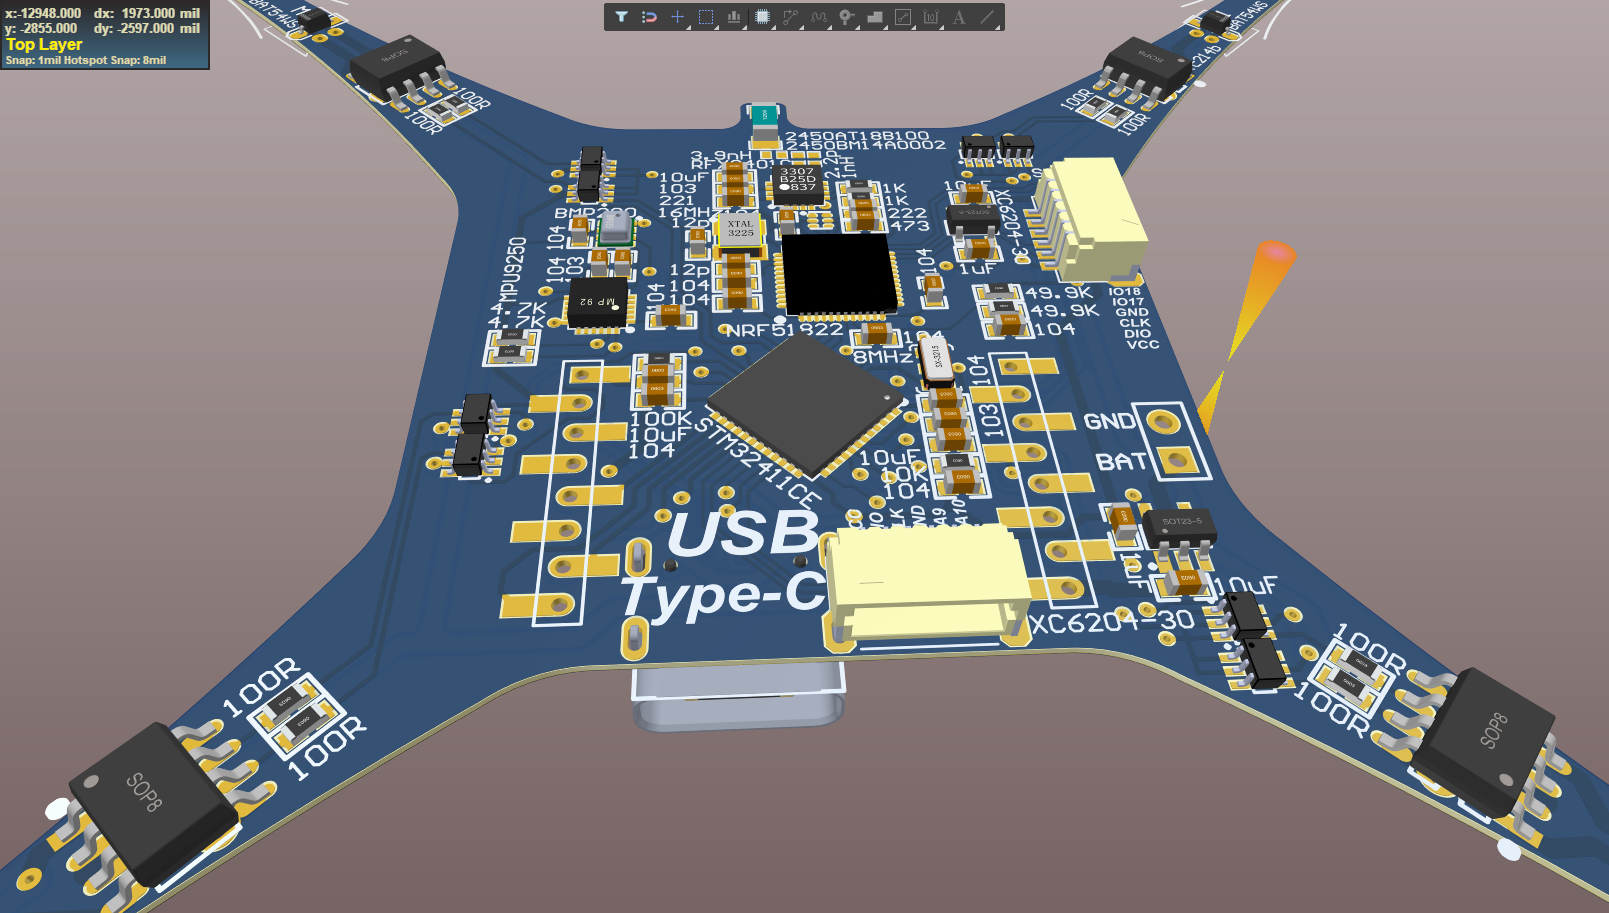Image resolution: width=1609 pixels, height=913 pixels.
Task: Open the align objects bar-chart icon
Action: pos(734,17)
